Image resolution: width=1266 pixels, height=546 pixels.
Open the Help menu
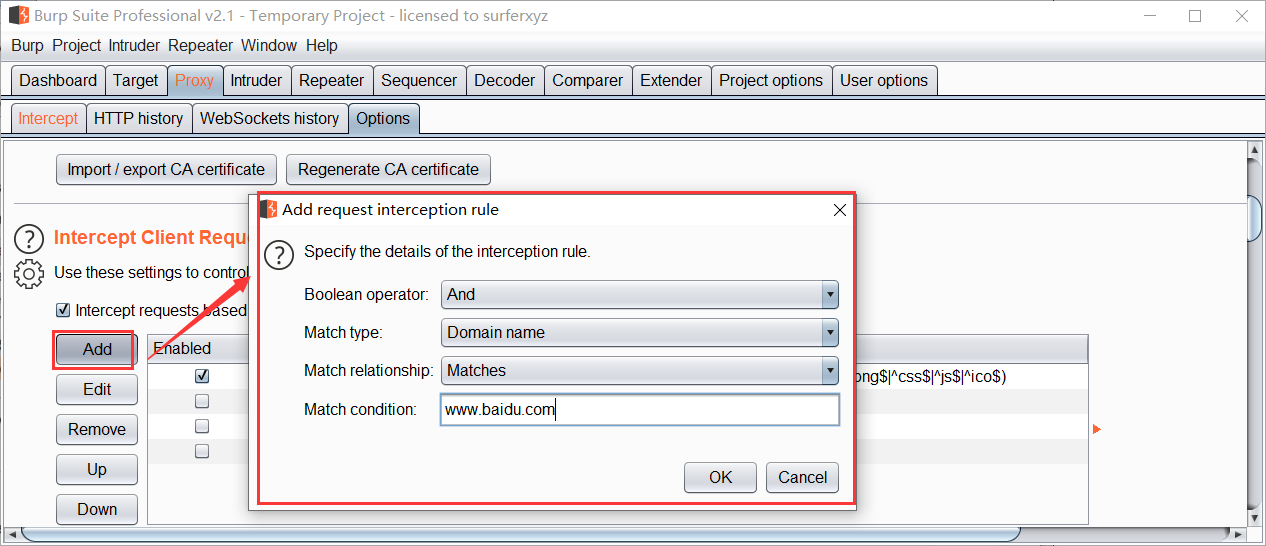tap(322, 46)
